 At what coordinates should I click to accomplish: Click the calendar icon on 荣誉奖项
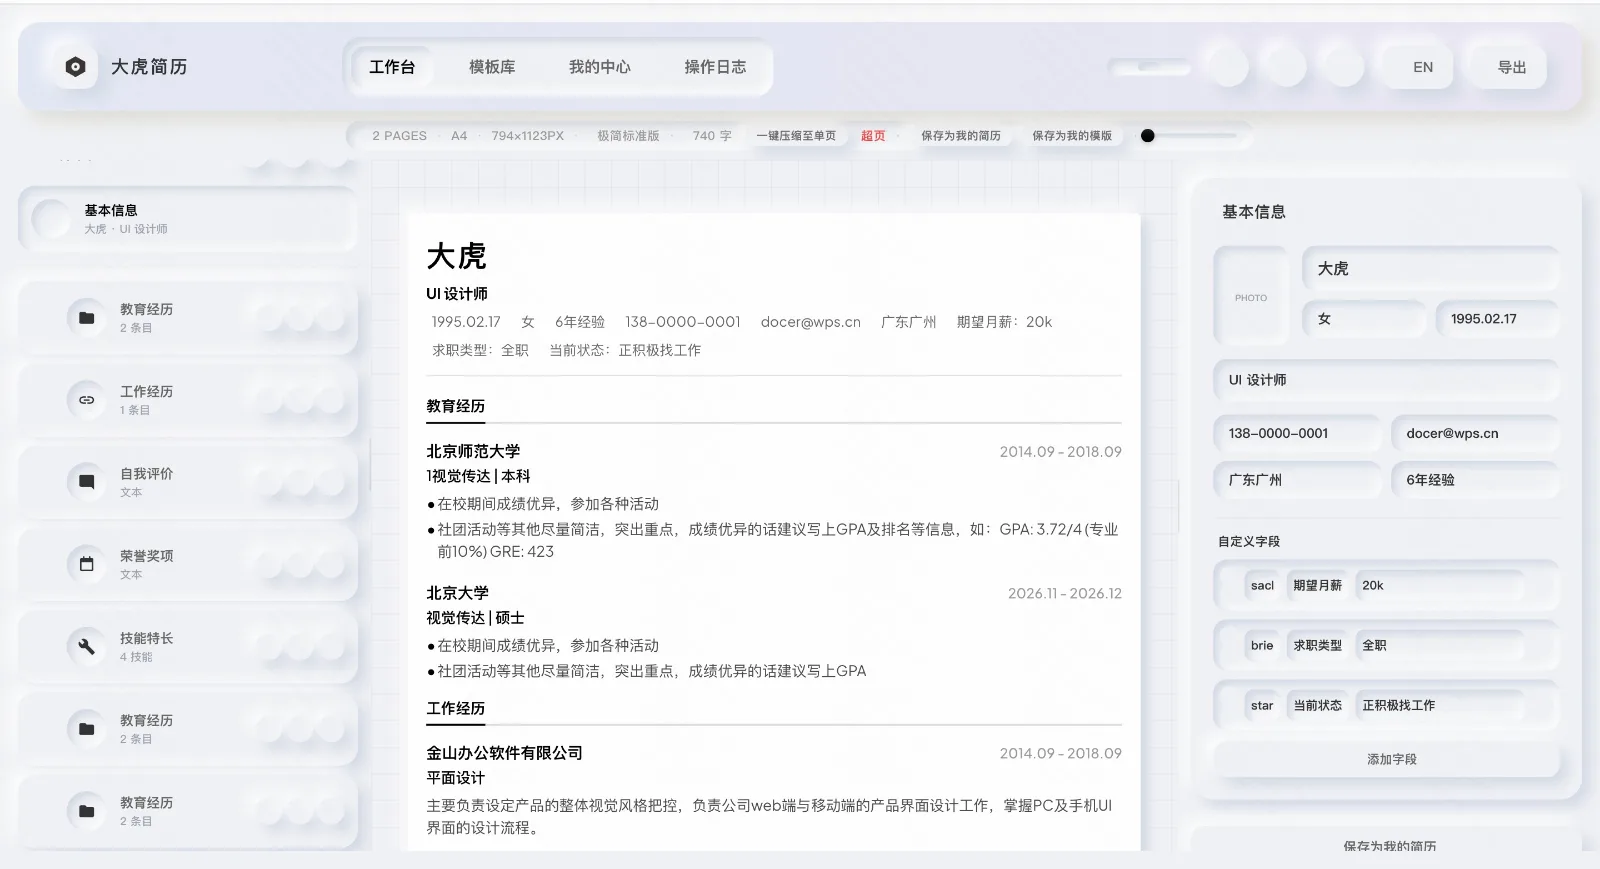click(87, 564)
